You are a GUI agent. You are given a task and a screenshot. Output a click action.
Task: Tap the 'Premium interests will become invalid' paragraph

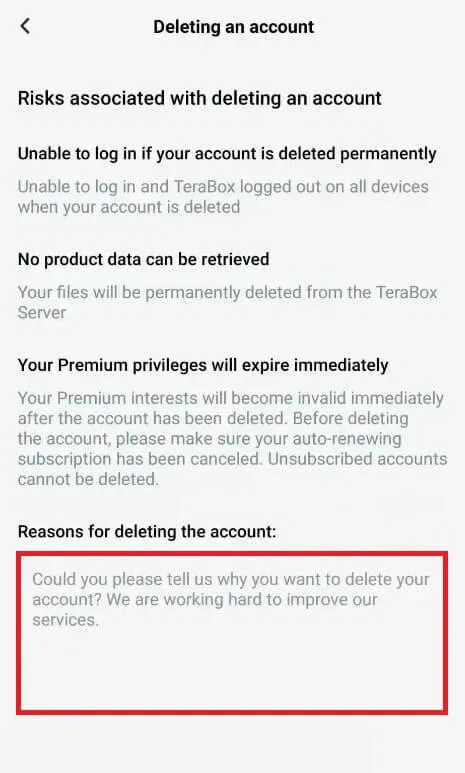point(232,438)
